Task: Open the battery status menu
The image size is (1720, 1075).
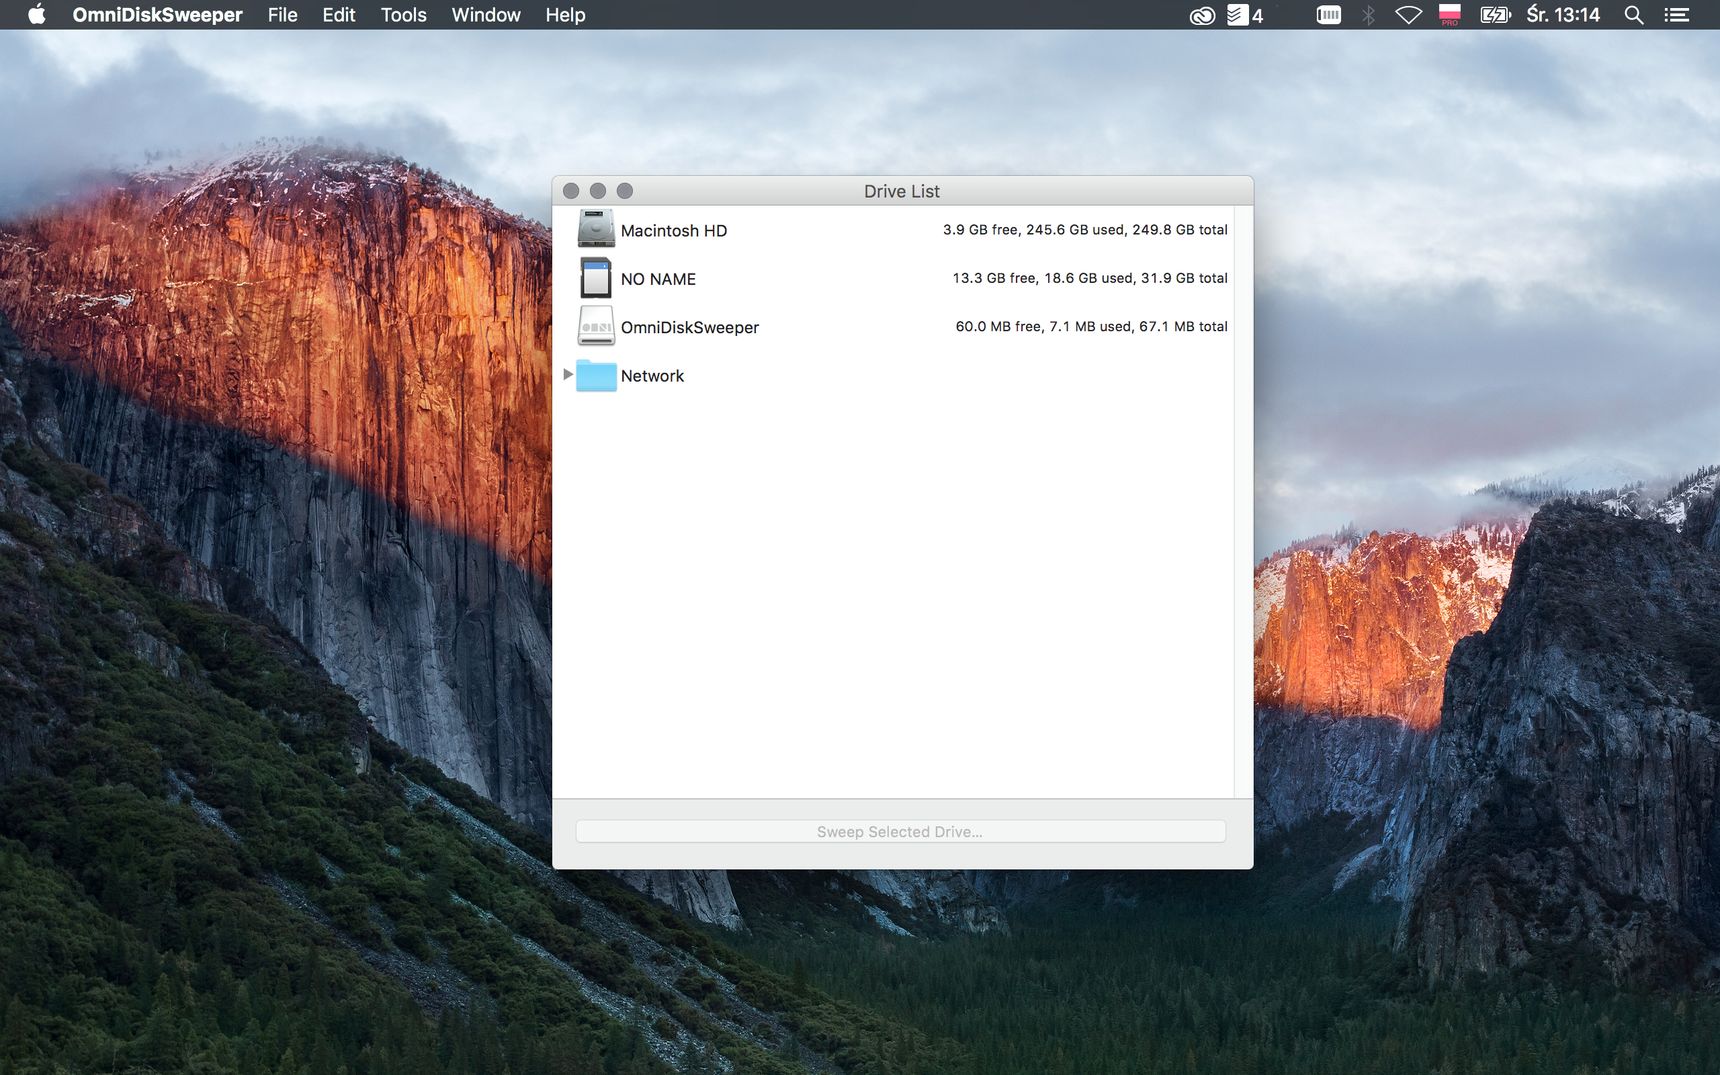Action: pyautogui.click(x=1495, y=15)
